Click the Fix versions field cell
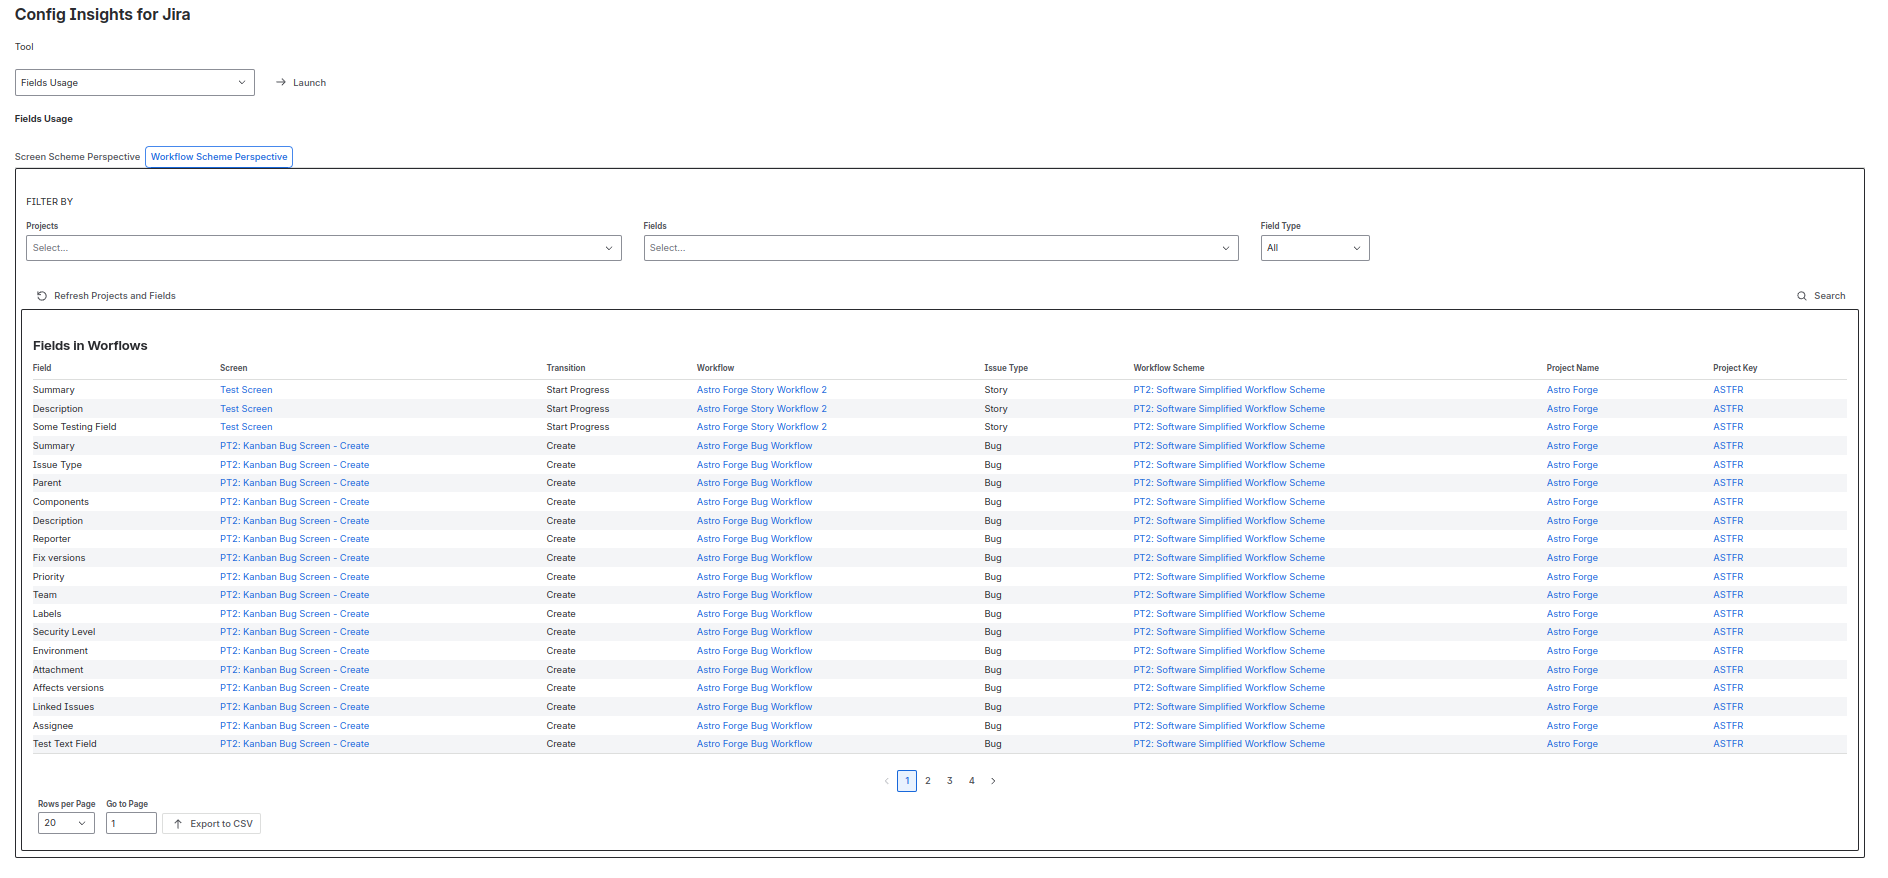 coord(59,558)
